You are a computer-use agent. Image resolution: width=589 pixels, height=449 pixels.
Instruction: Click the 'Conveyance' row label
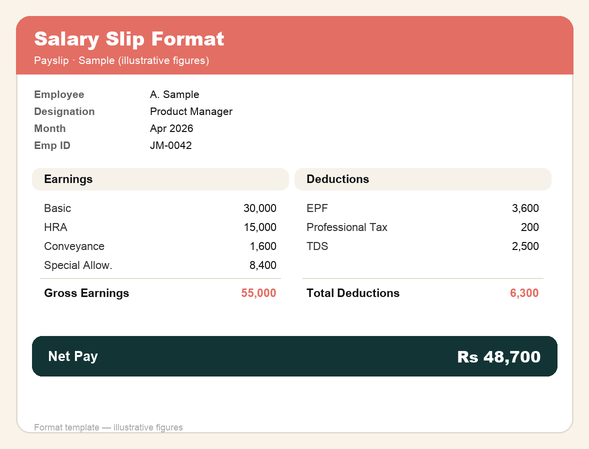pos(74,246)
